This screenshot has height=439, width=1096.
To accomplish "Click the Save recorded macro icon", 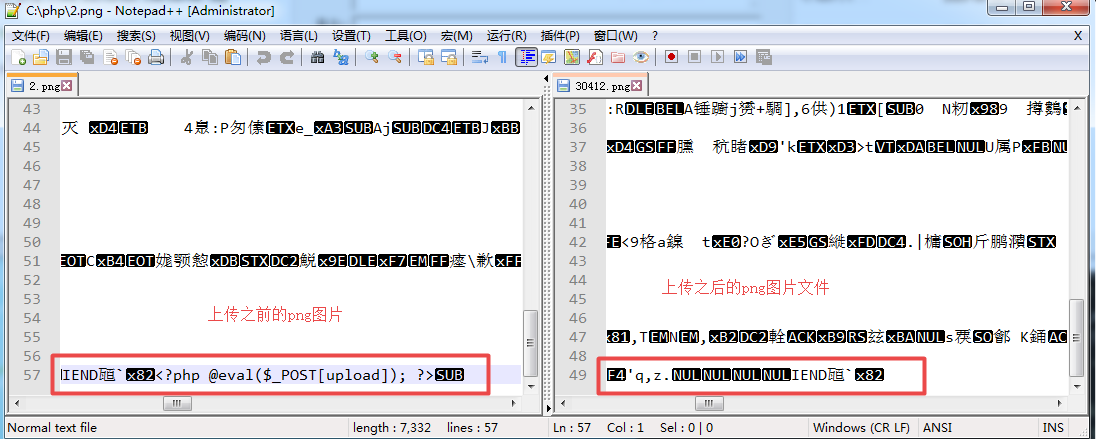I will click(x=763, y=57).
